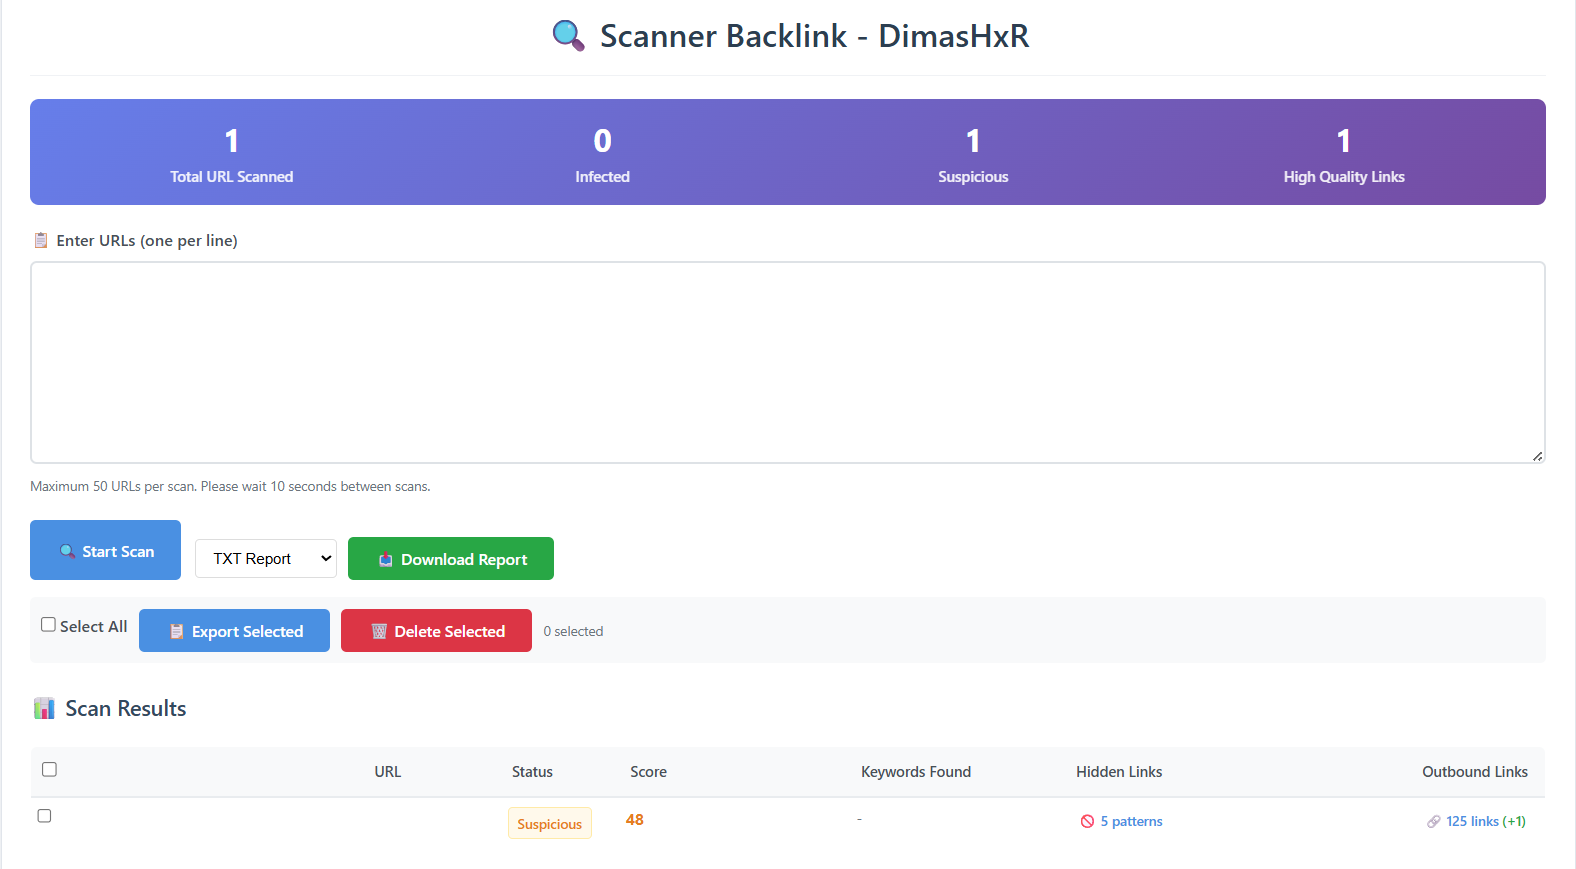Viewport: 1576px width, 869px height.
Task: Click the Suspicious status badge in results
Action: [x=550, y=823]
